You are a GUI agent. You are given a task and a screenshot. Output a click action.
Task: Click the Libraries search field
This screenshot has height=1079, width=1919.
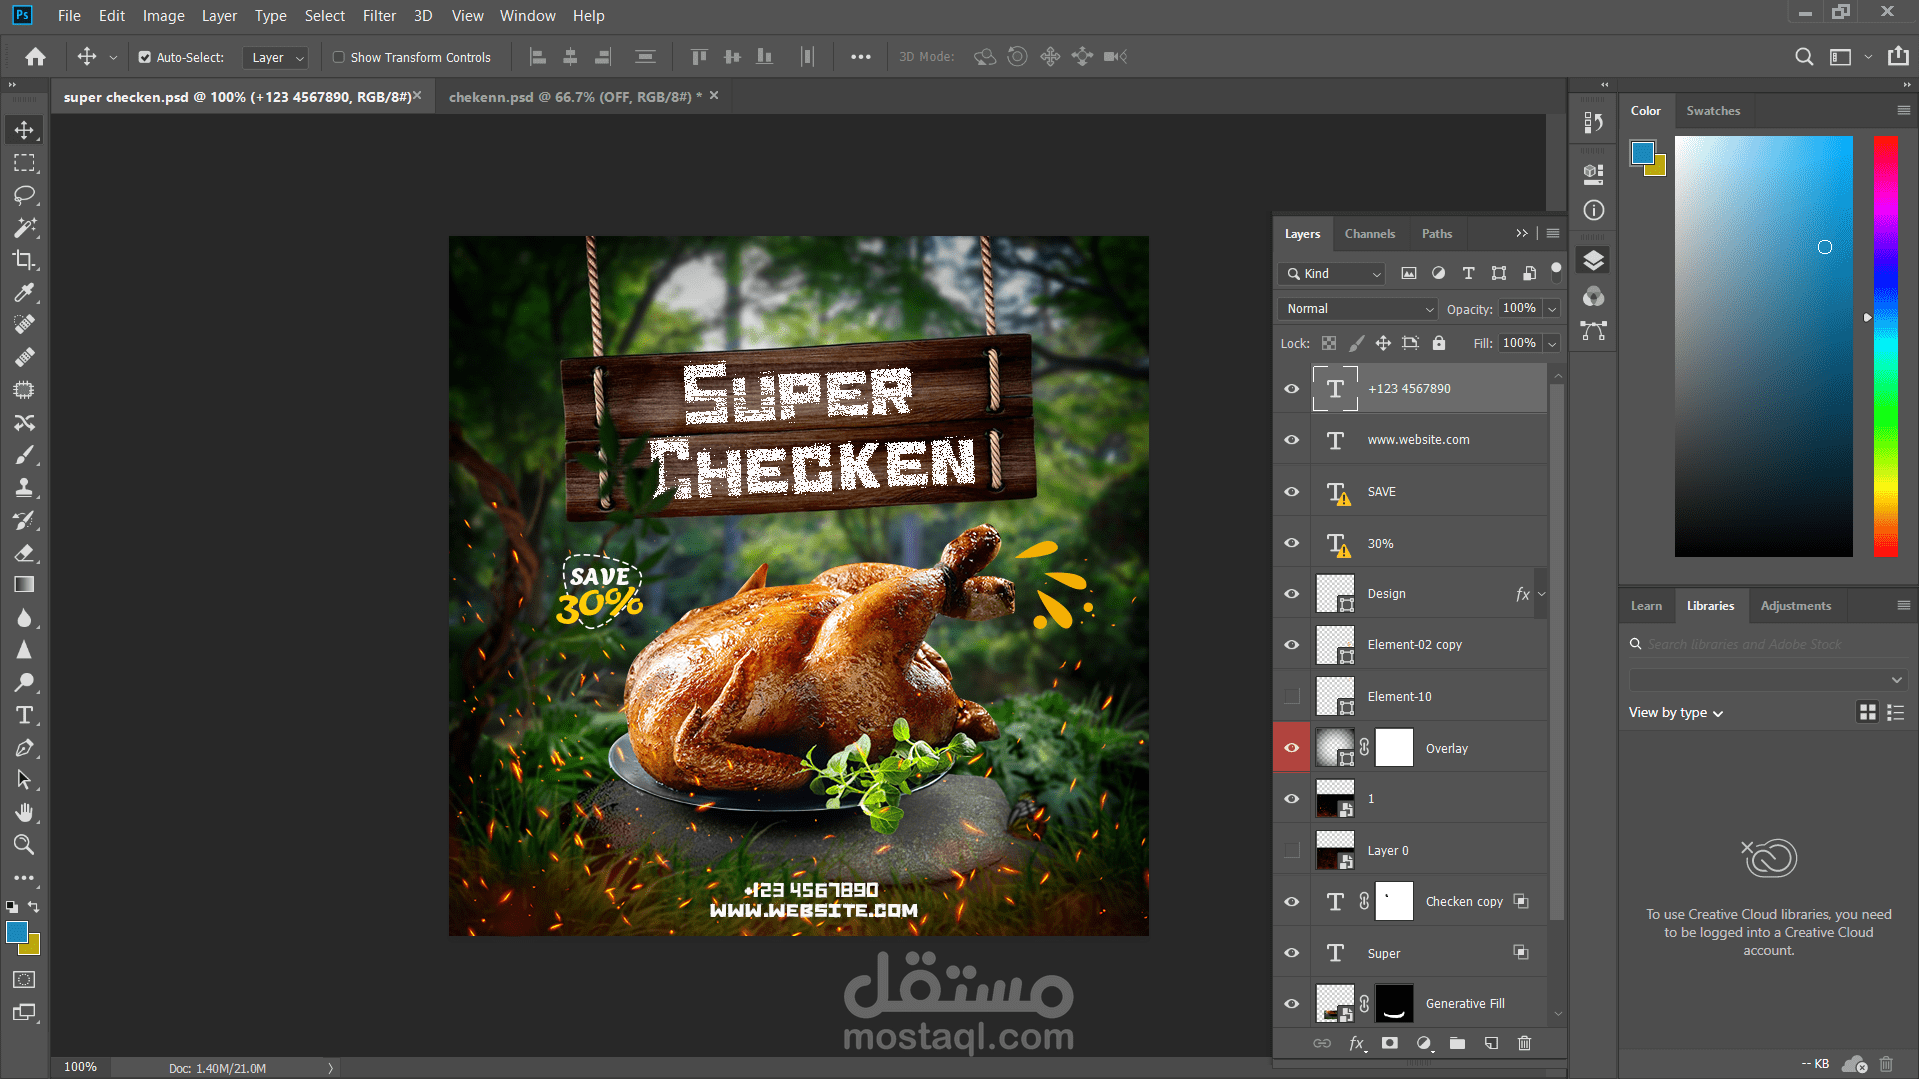[x=1767, y=645]
